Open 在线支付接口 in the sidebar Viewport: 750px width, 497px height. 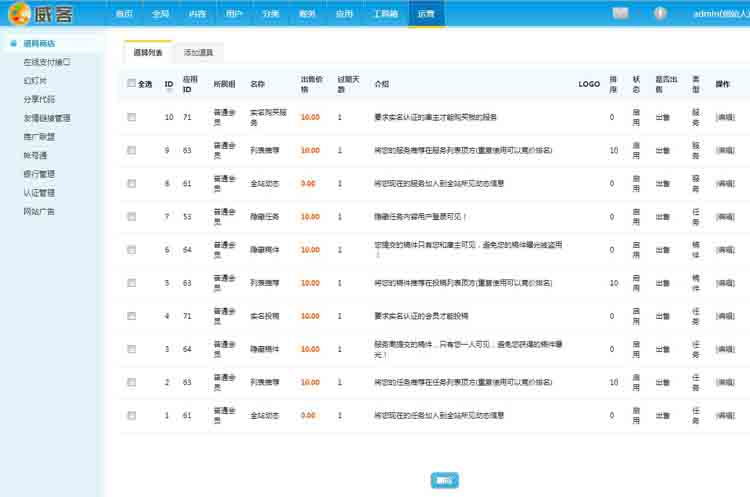coord(47,62)
